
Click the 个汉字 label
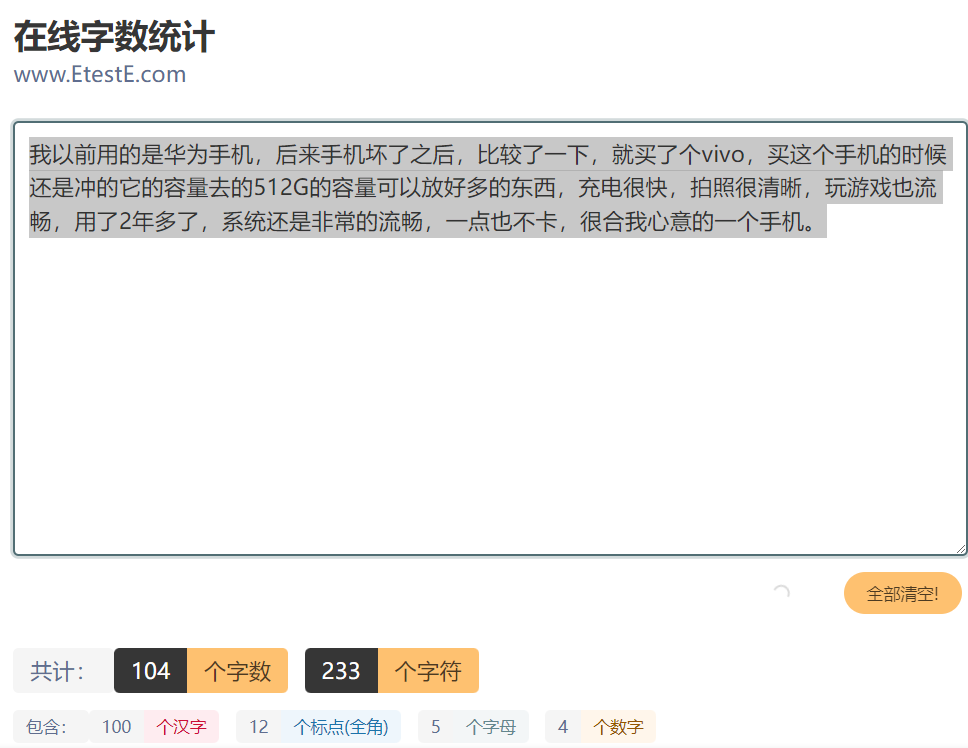pyautogui.click(x=182, y=726)
